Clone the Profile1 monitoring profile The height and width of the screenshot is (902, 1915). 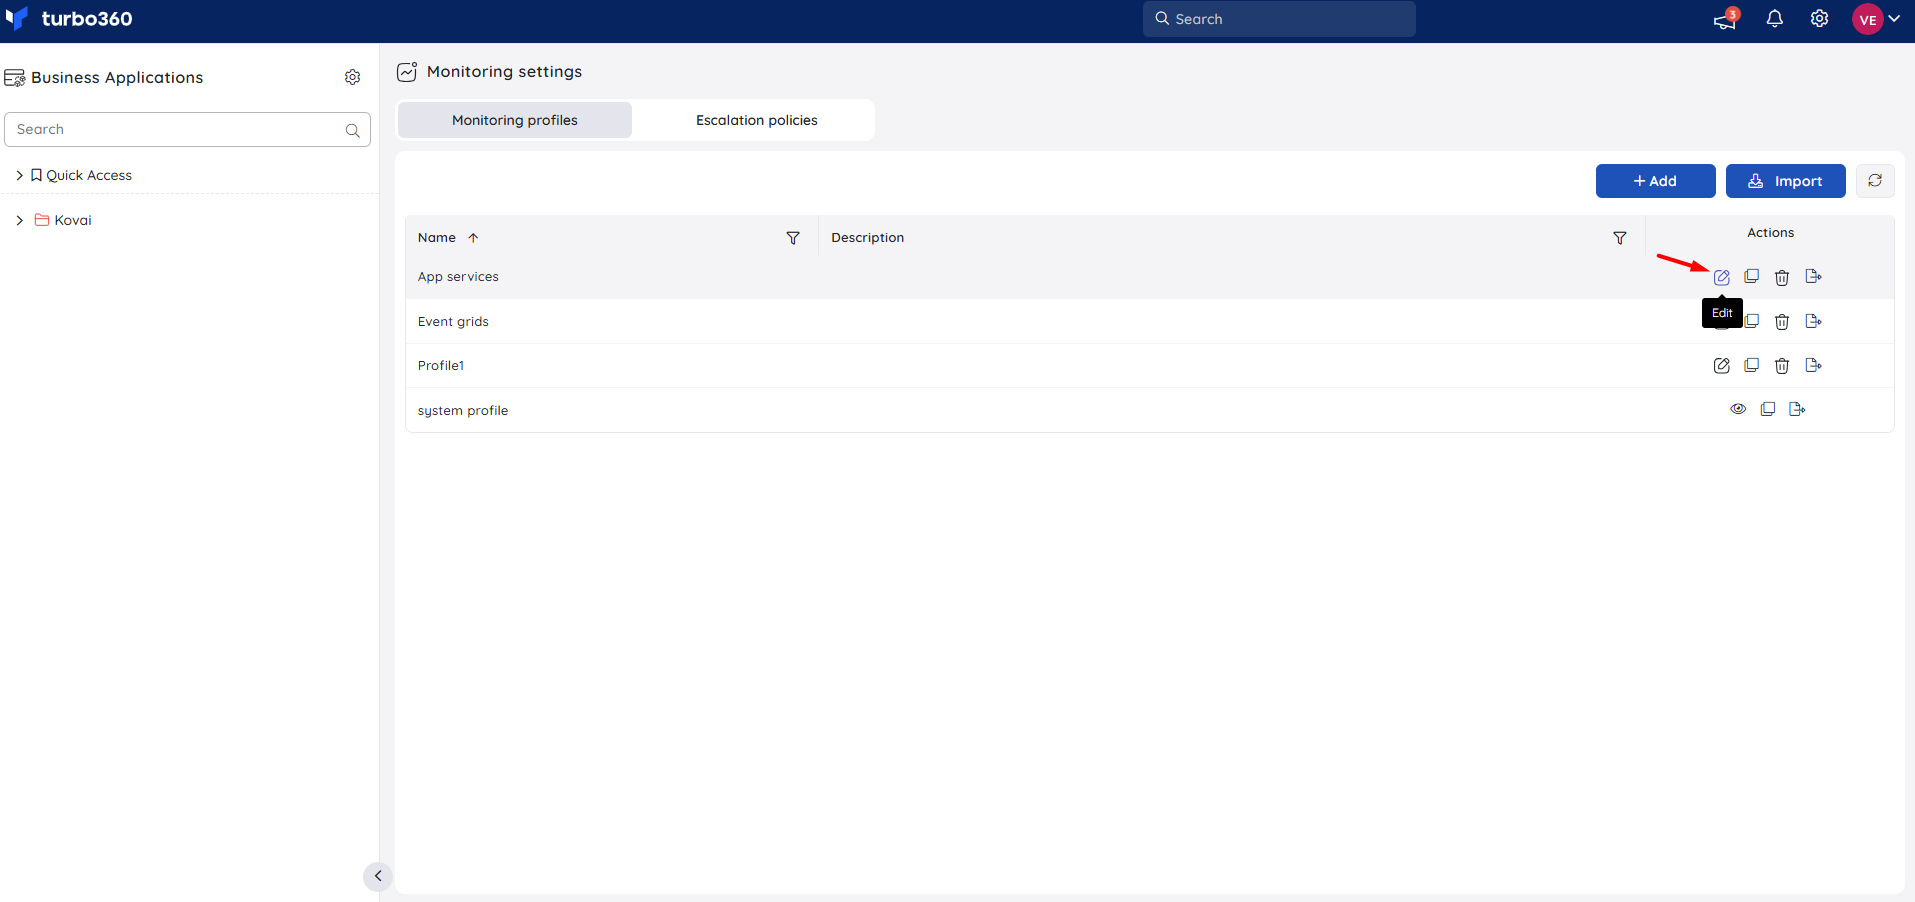pyautogui.click(x=1751, y=365)
